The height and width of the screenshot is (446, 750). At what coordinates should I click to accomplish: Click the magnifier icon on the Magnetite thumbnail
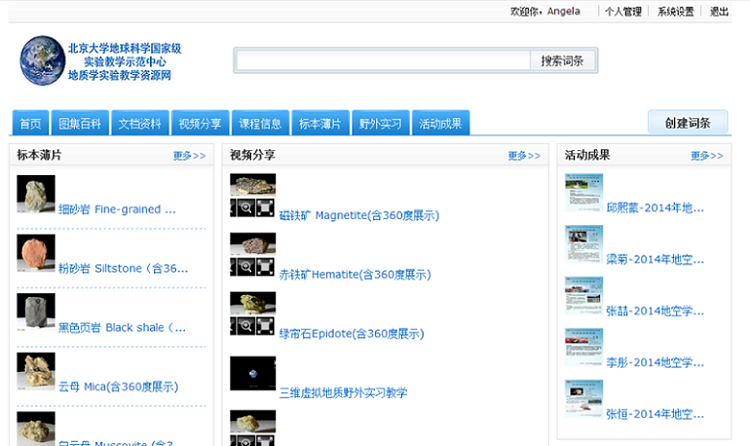(244, 208)
